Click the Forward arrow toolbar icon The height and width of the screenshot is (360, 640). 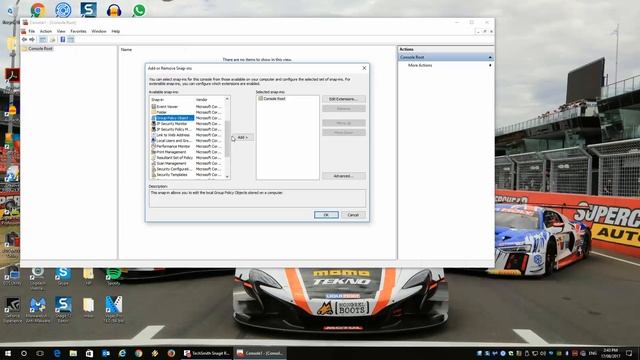pyautogui.click(x=32, y=40)
